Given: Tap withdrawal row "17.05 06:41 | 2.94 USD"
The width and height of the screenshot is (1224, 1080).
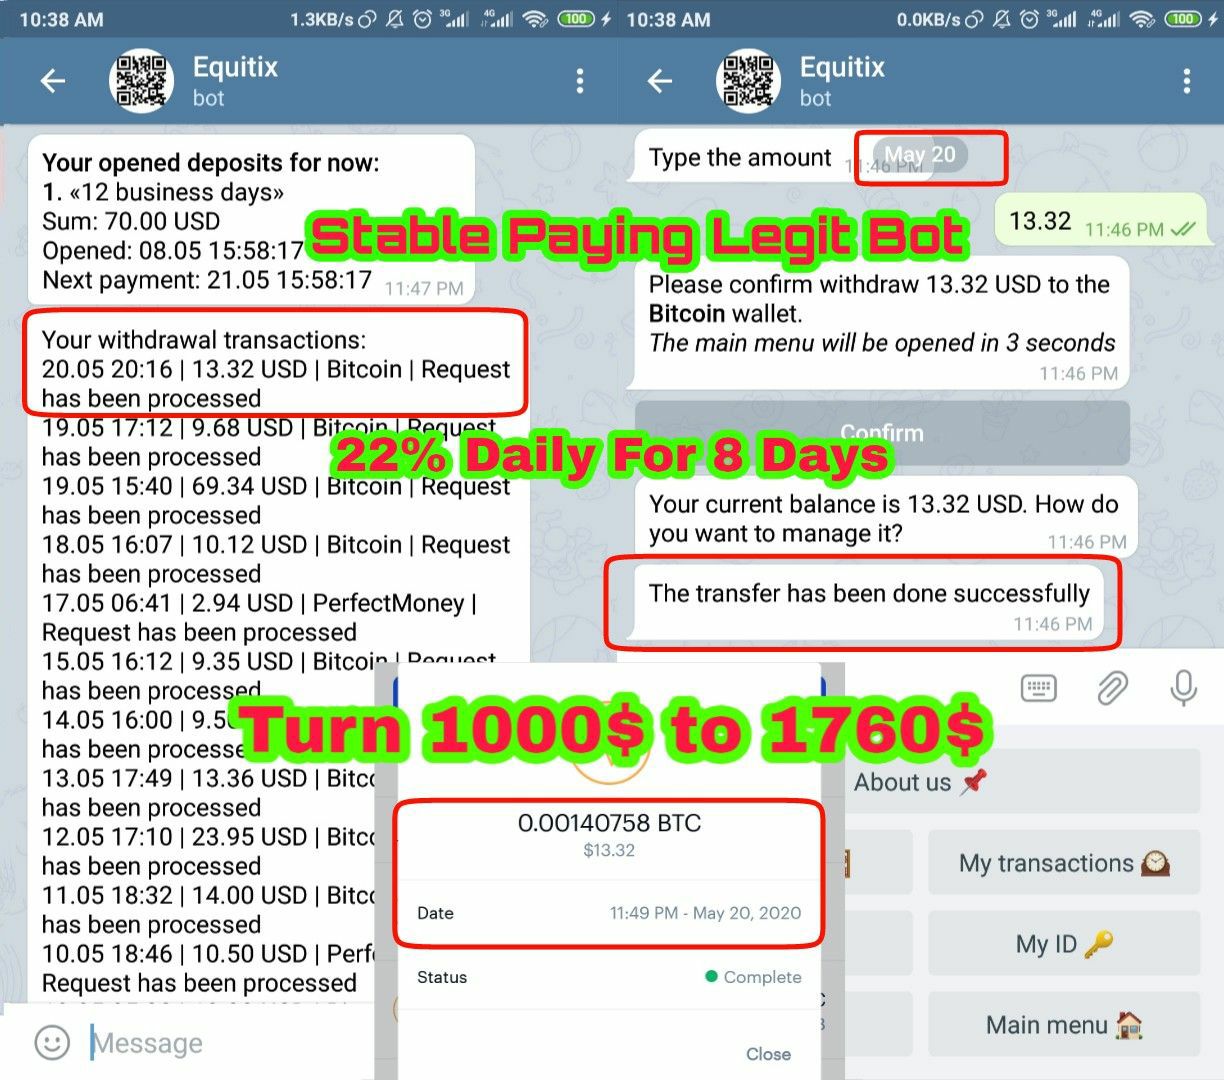Looking at the screenshot, I should point(260,618).
